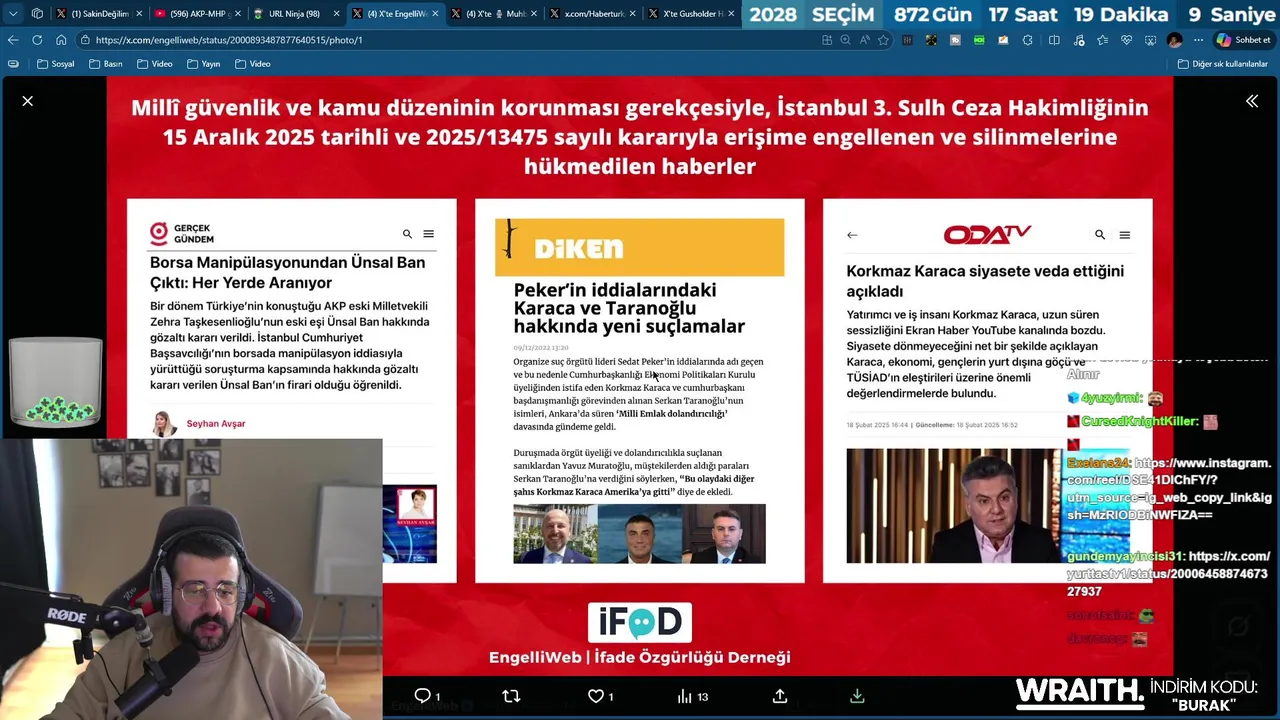Click the green HDK extension icon
The height and width of the screenshot is (720, 1280).
[979, 40]
